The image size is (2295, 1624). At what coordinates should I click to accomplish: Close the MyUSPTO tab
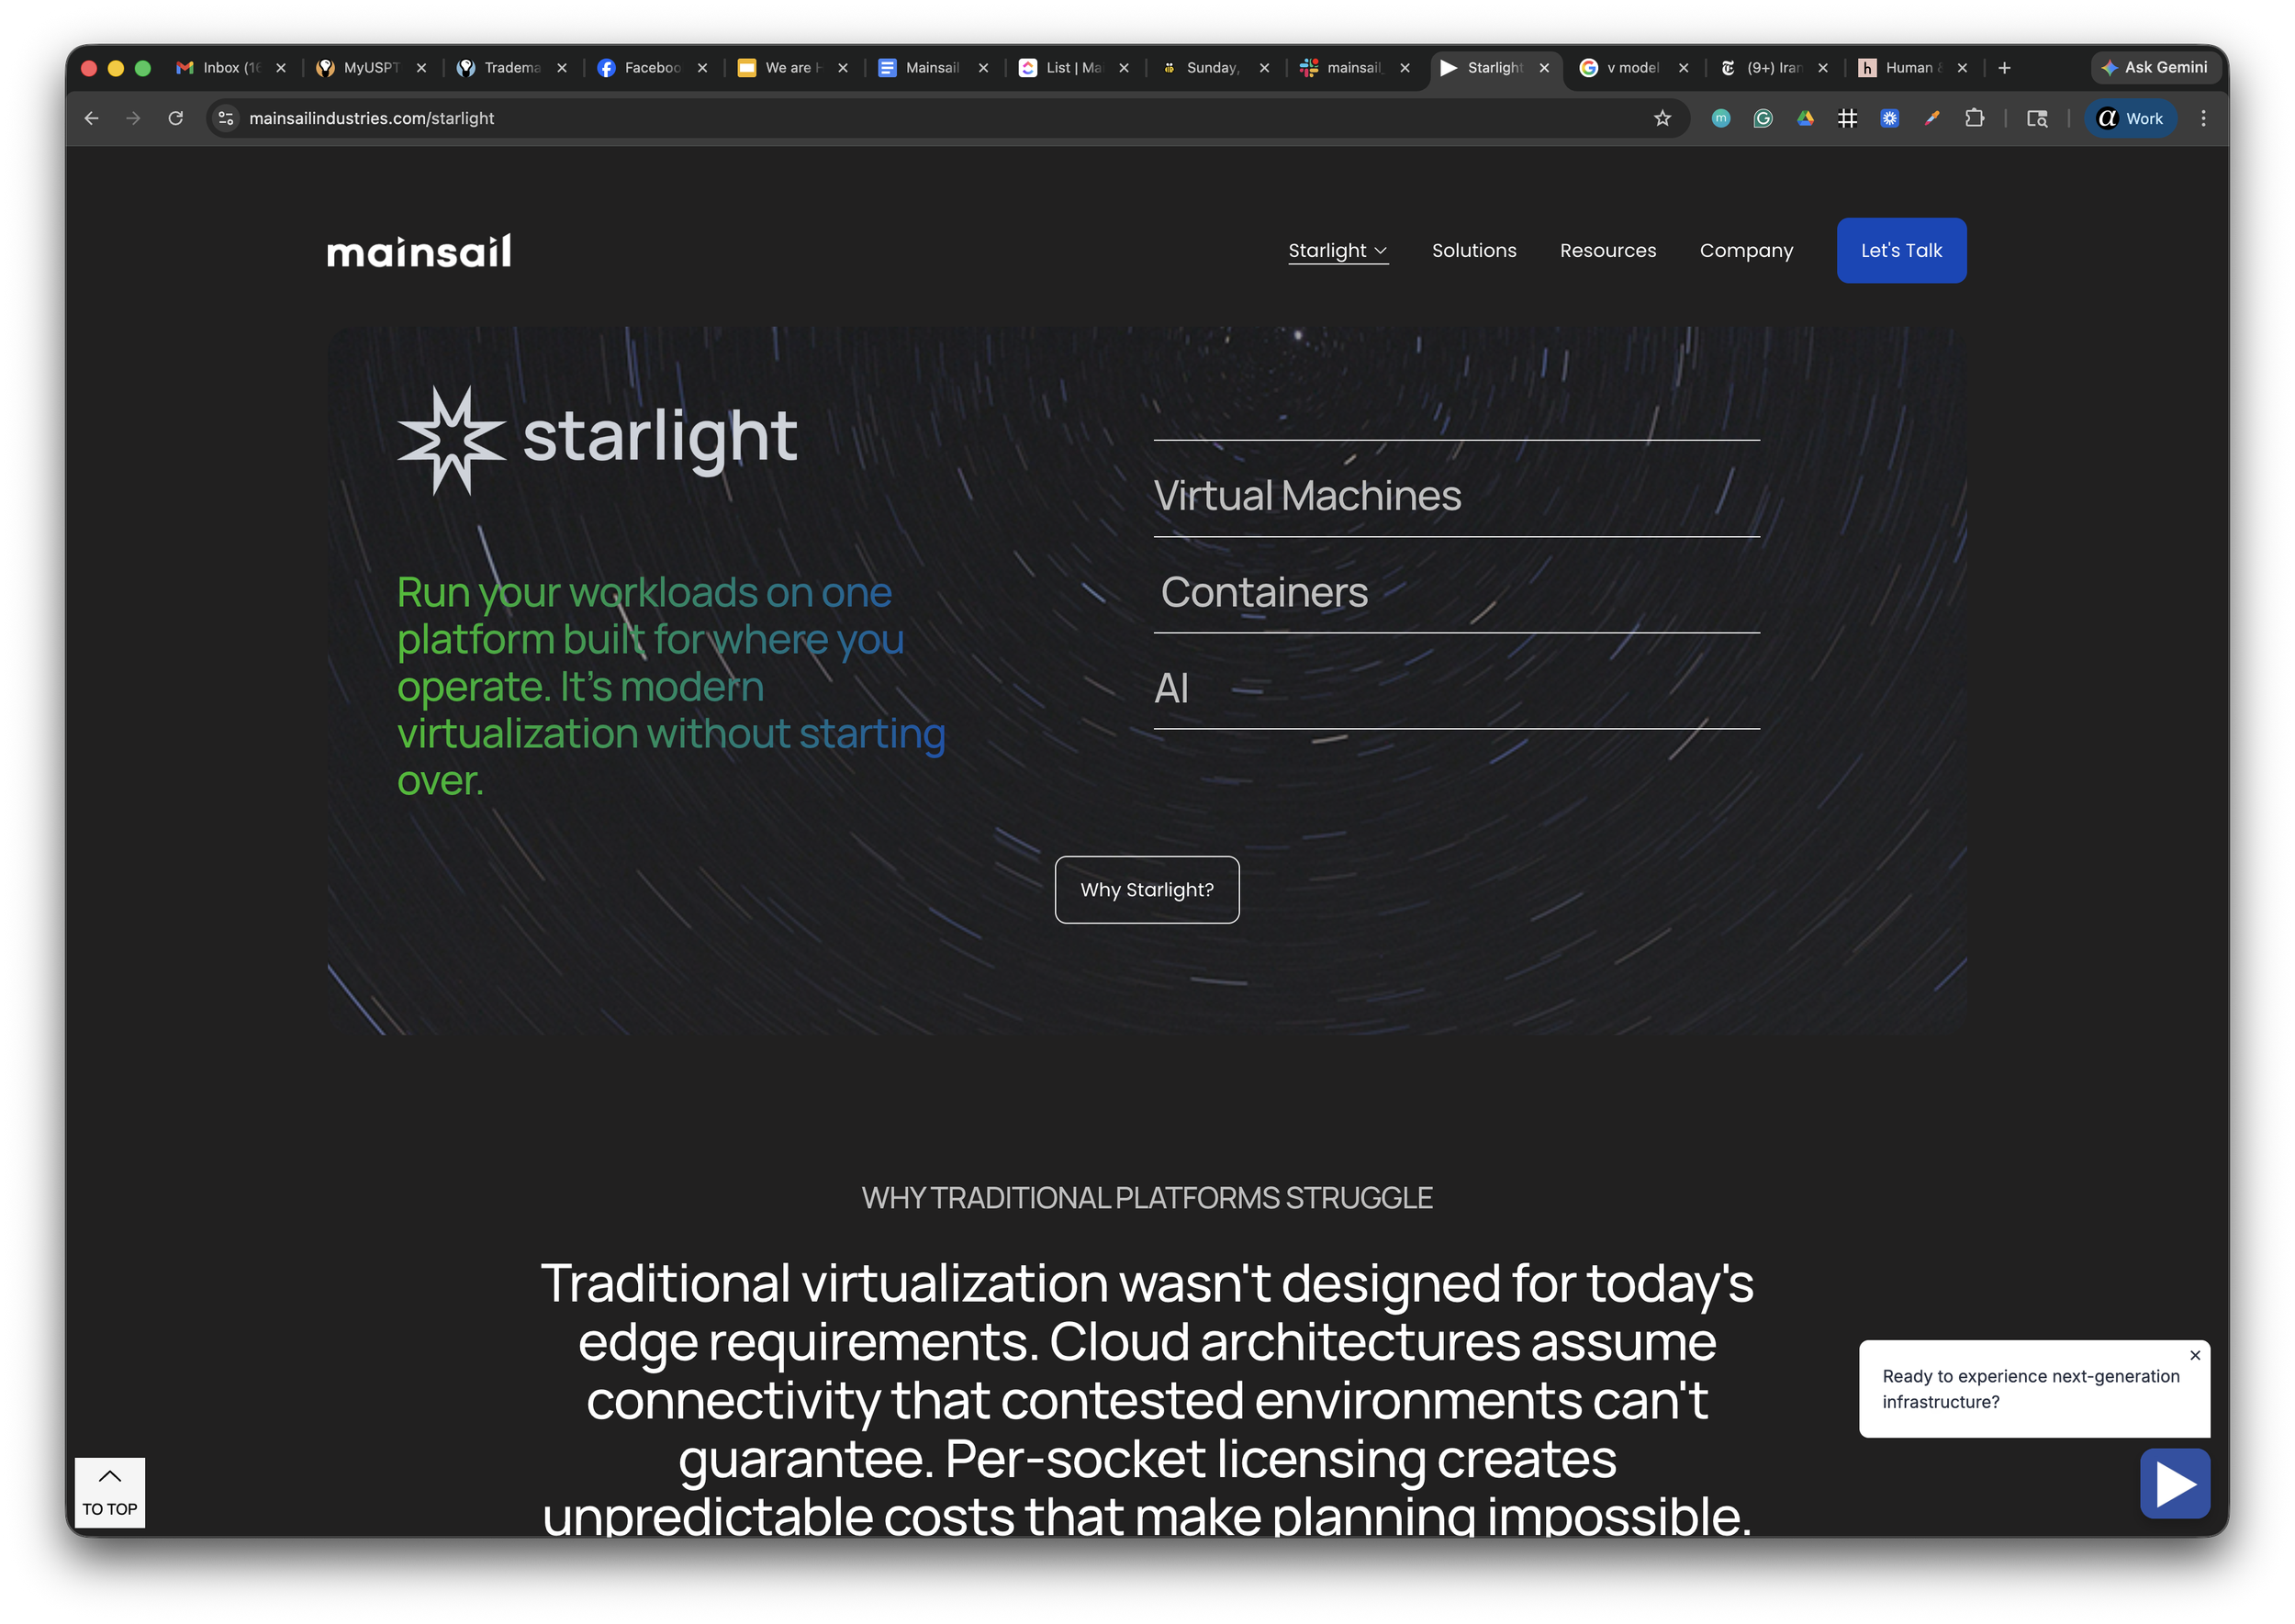[x=421, y=68]
